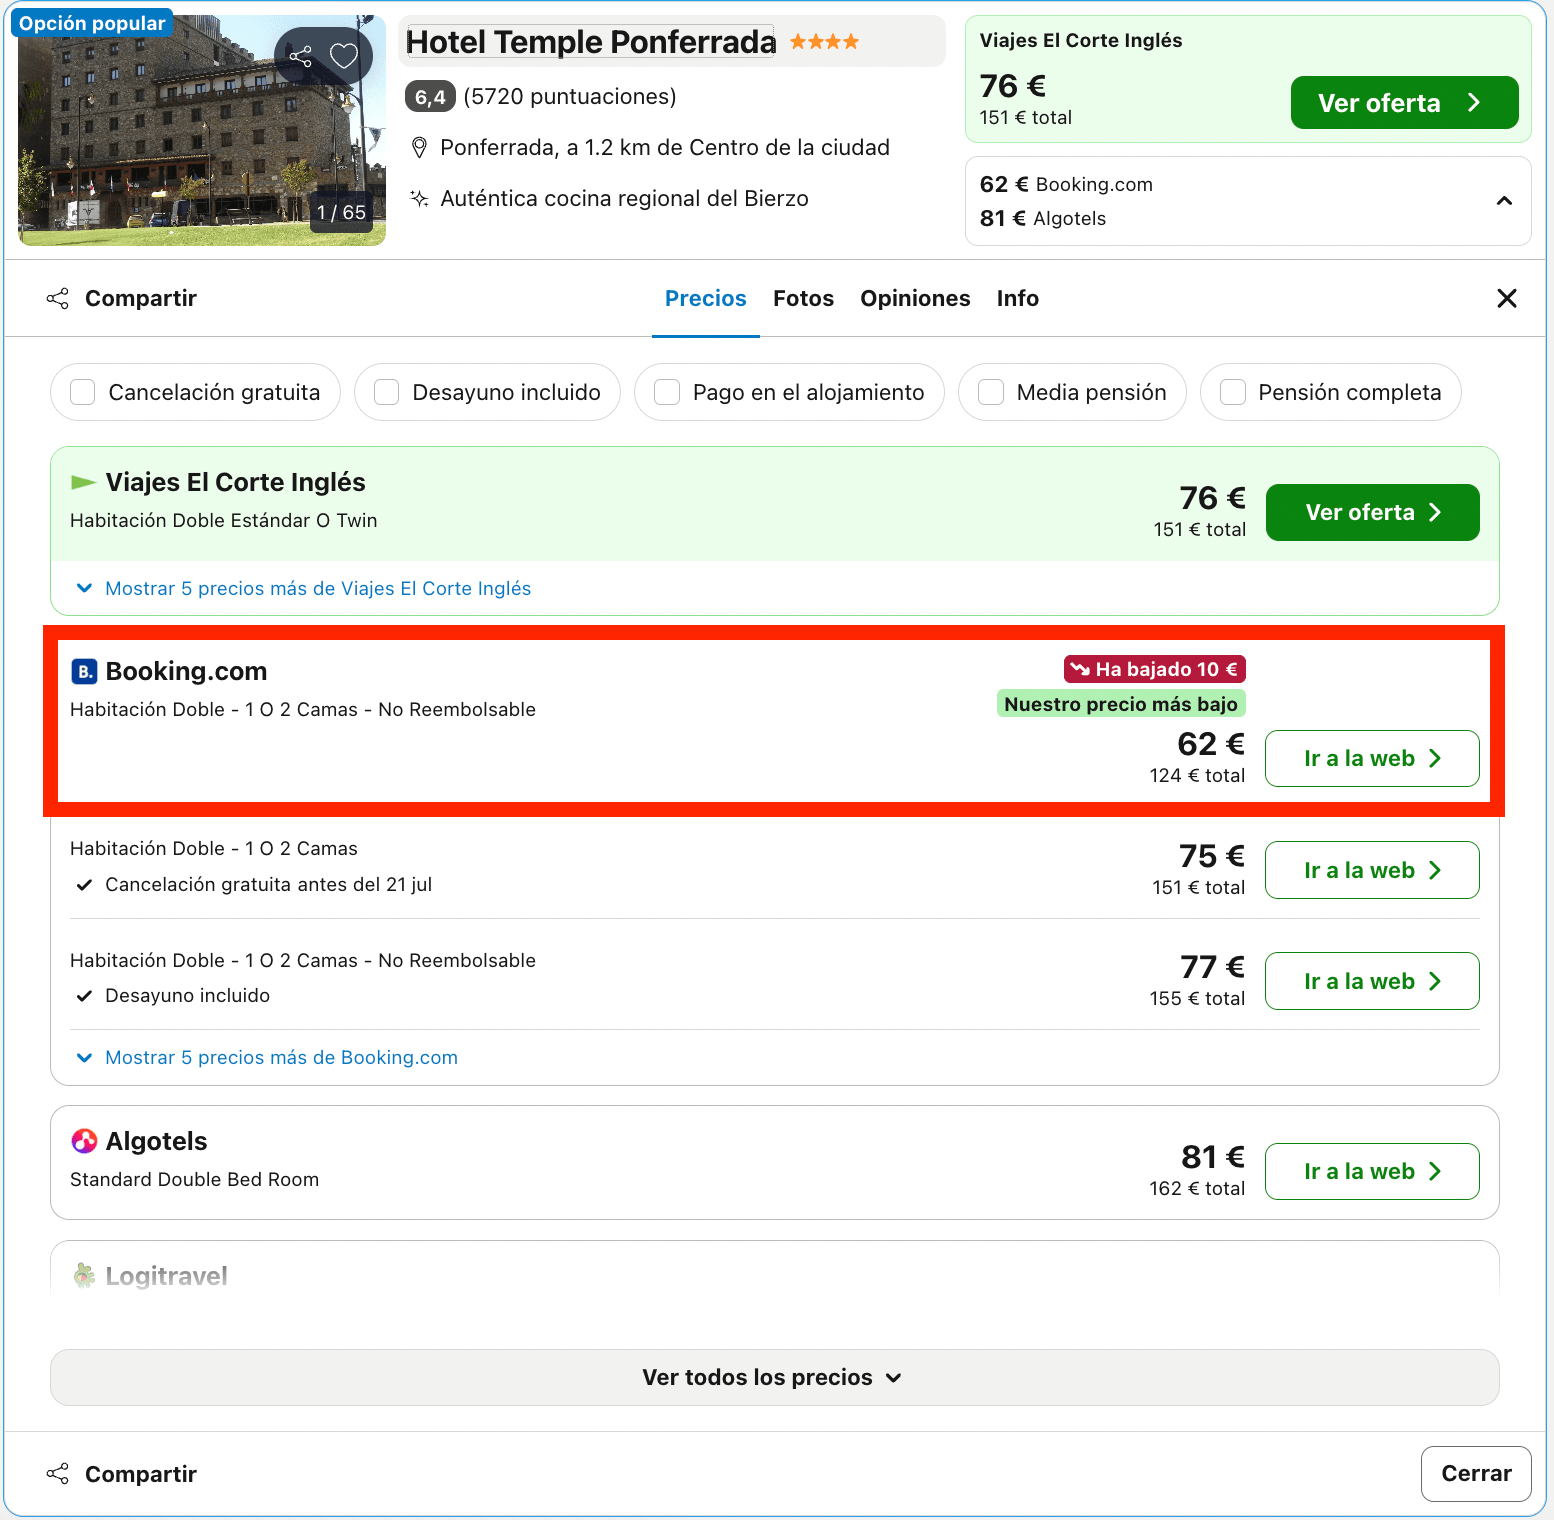The width and height of the screenshot is (1554, 1520).
Task: Click the Booking.com logo icon
Action: coord(84,671)
